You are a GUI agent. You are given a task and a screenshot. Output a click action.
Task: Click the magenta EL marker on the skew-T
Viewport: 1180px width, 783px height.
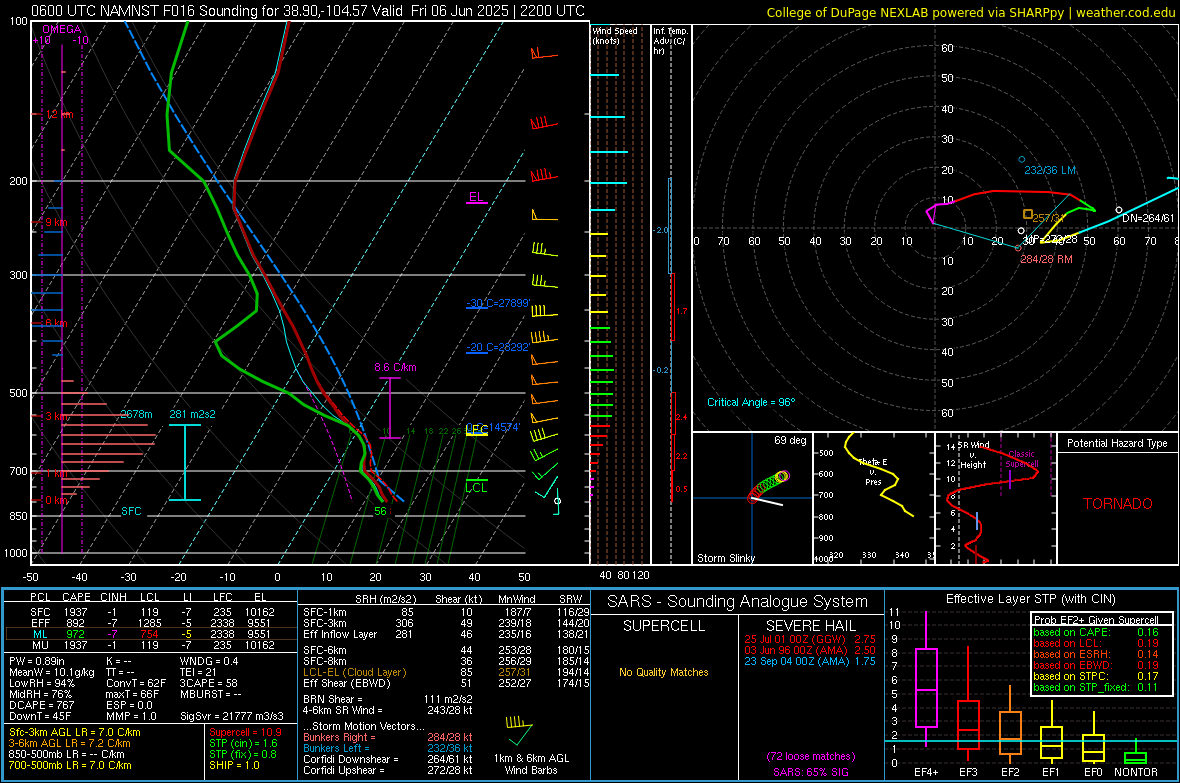click(x=476, y=198)
